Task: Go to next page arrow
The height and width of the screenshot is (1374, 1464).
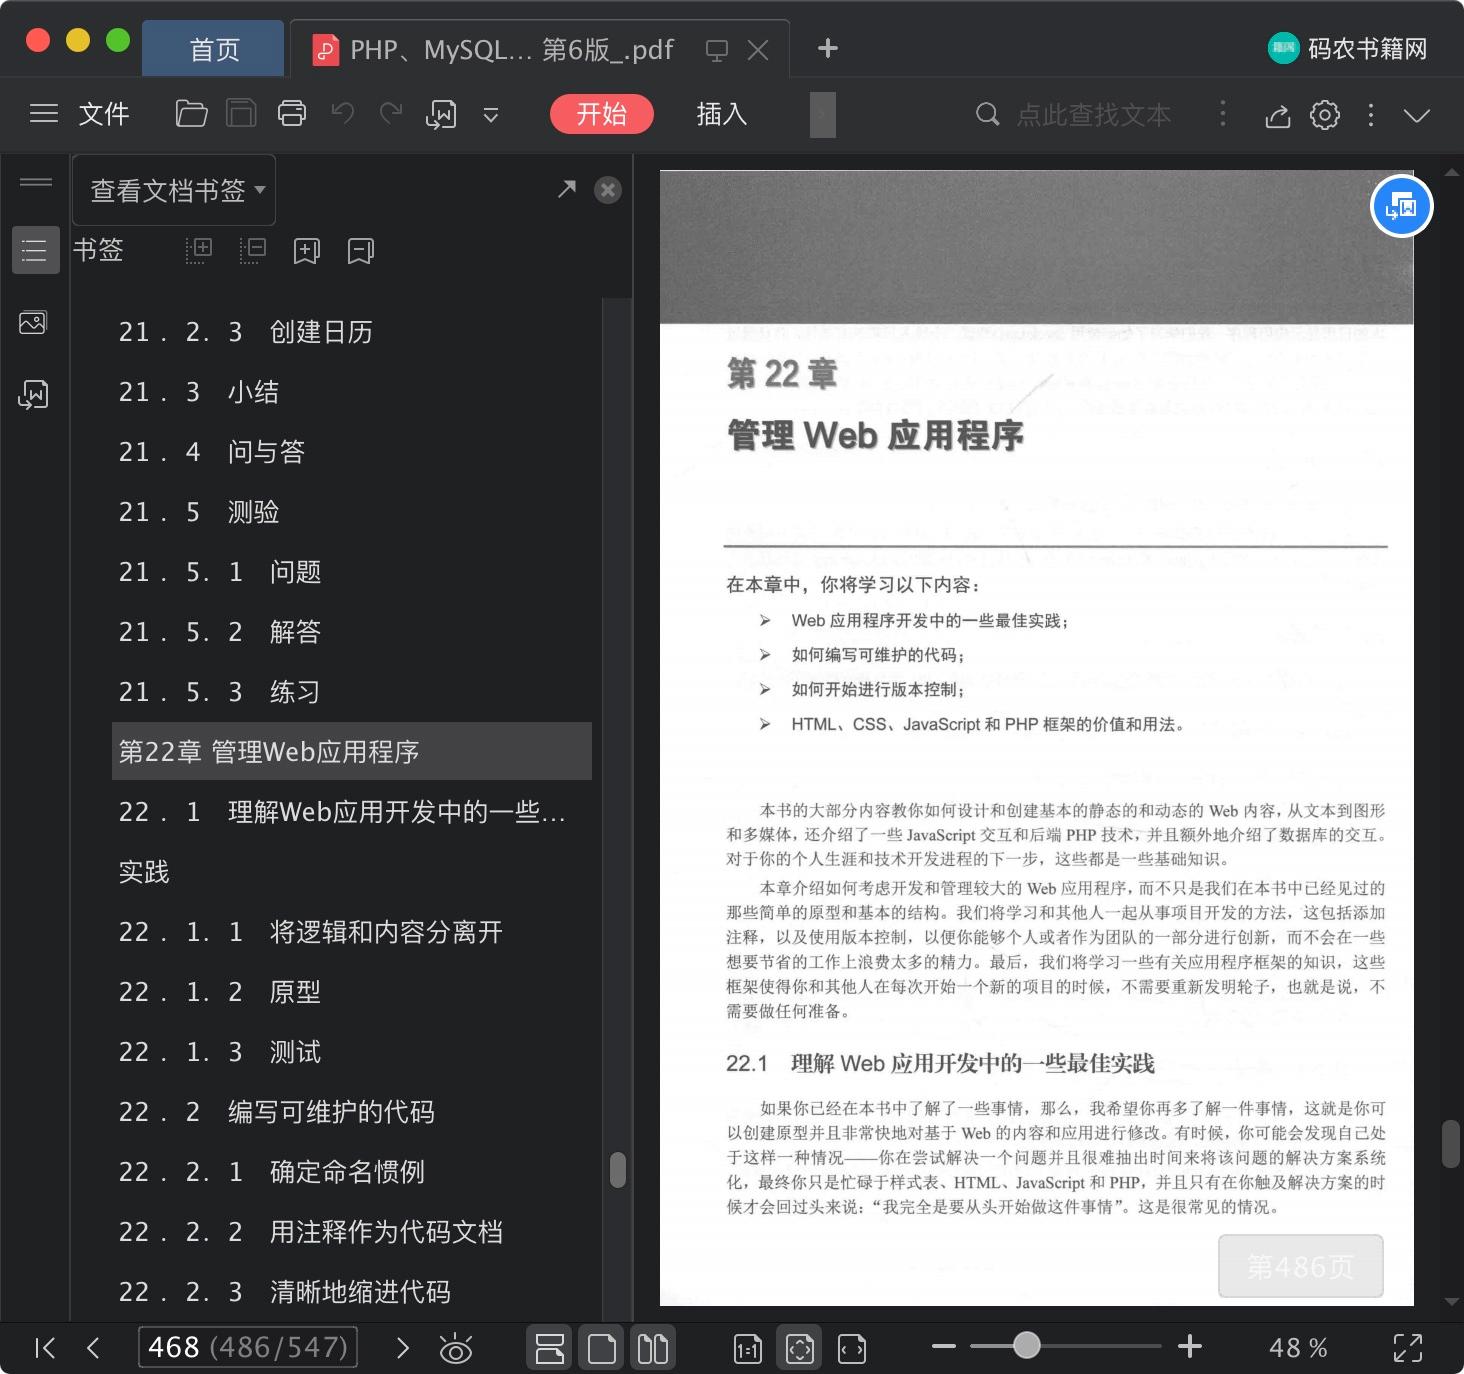Action: tap(402, 1348)
